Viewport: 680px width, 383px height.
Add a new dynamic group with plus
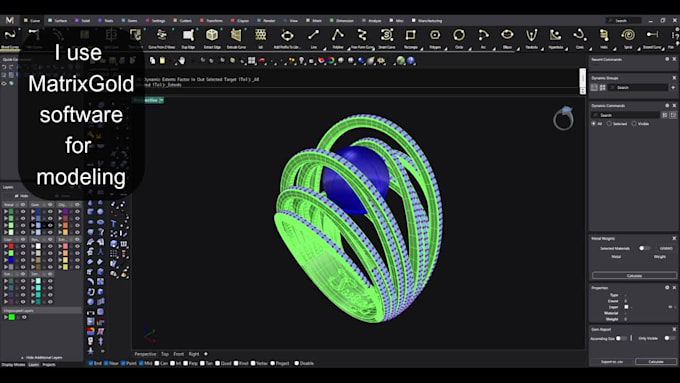coord(673,88)
